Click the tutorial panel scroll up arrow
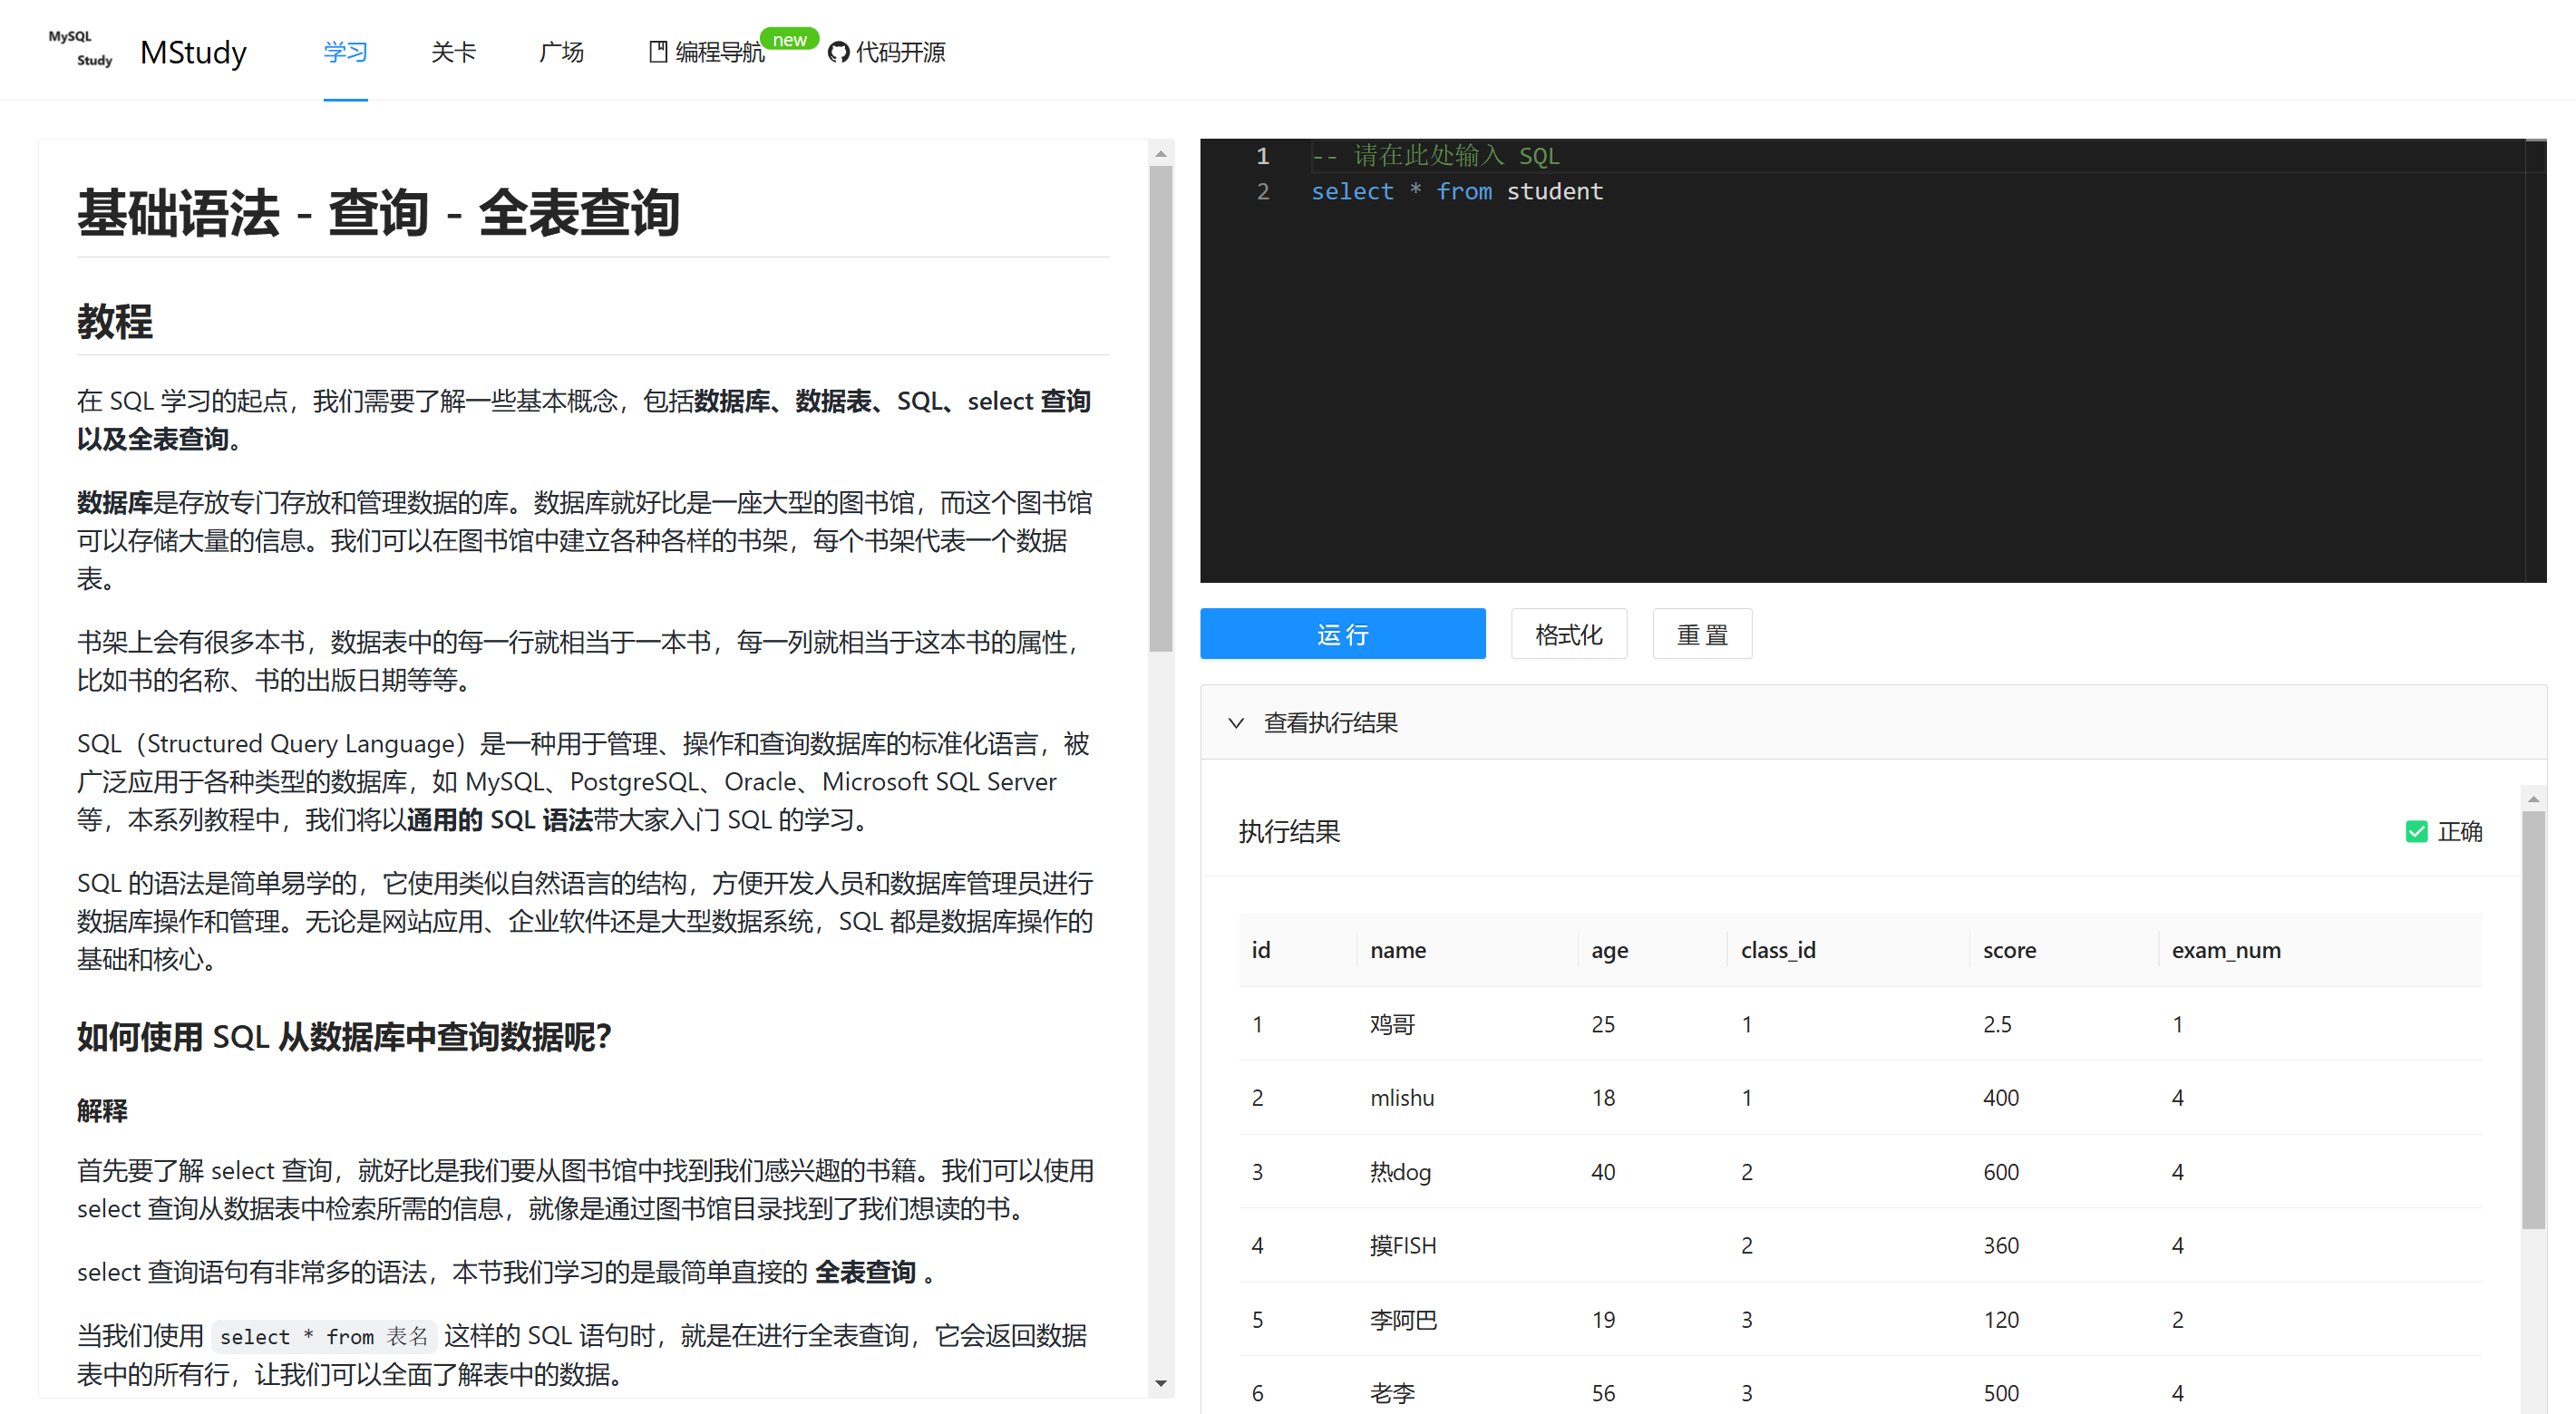Image resolution: width=2576 pixels, height=1414 pixels. pyautogui.click(x=1160, y=153)
